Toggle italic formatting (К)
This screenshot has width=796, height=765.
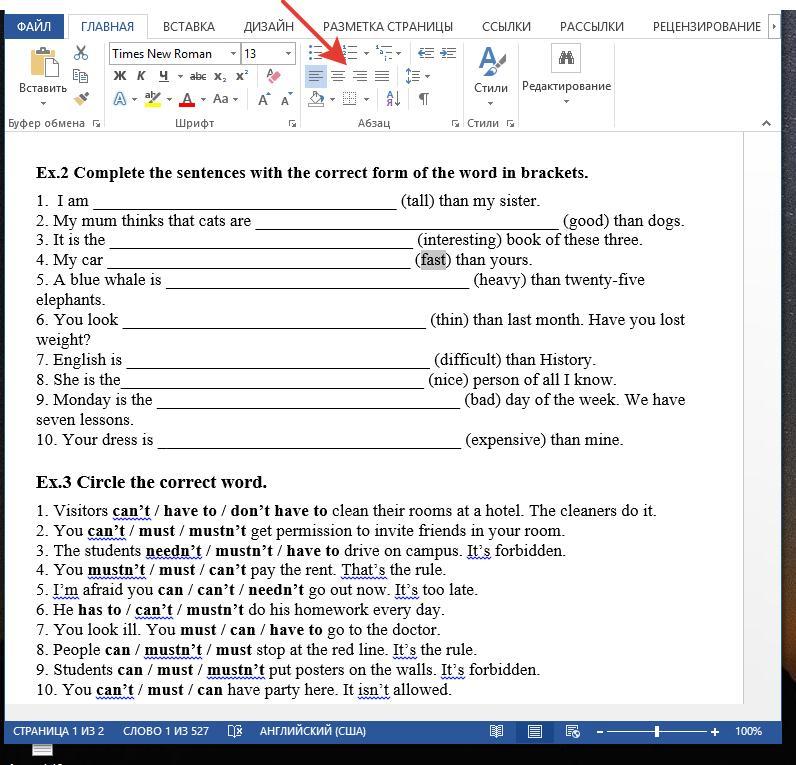tap(141, 76)
